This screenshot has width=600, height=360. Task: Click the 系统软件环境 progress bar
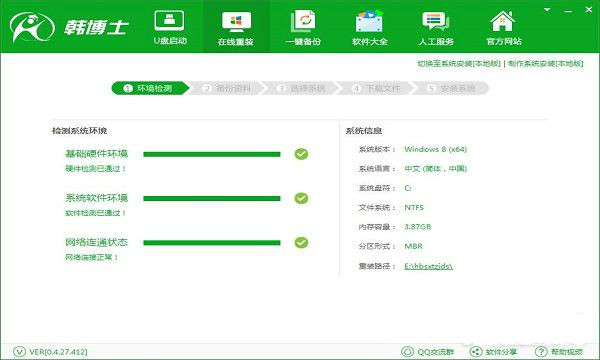click(x=212, y=199)
